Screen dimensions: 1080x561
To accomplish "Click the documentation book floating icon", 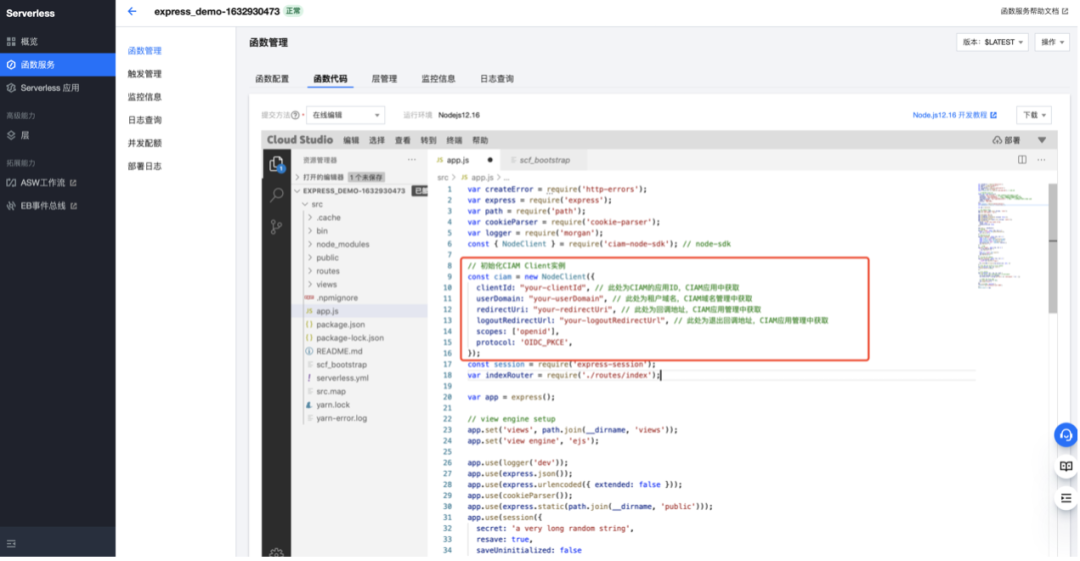I will [1066, 466].
